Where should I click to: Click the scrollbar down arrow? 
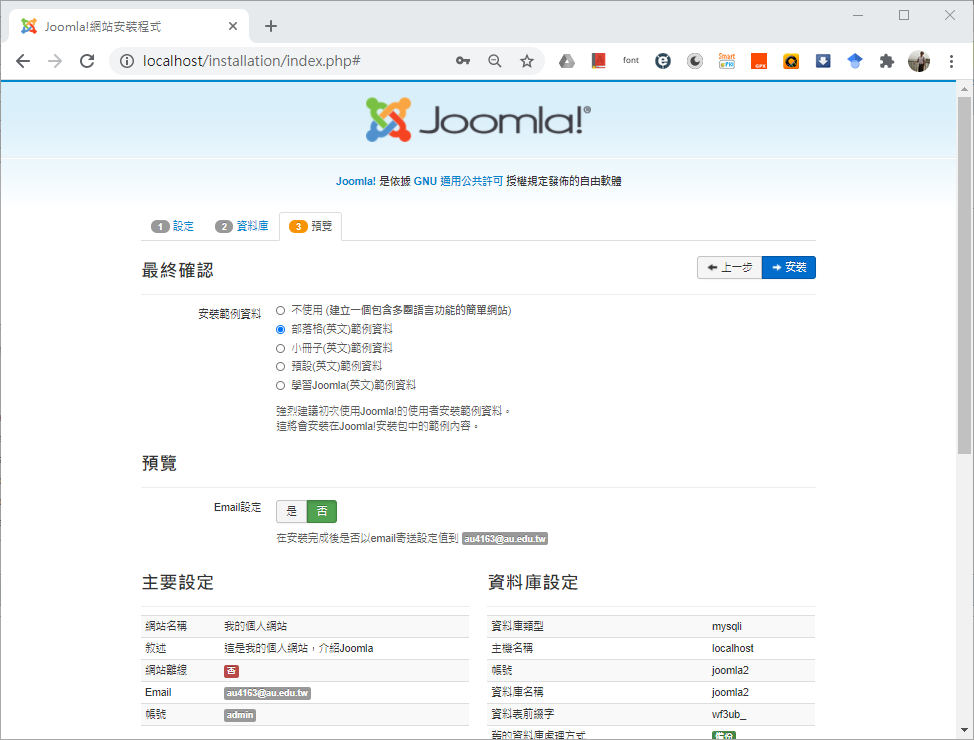click(x=964, y=730)
